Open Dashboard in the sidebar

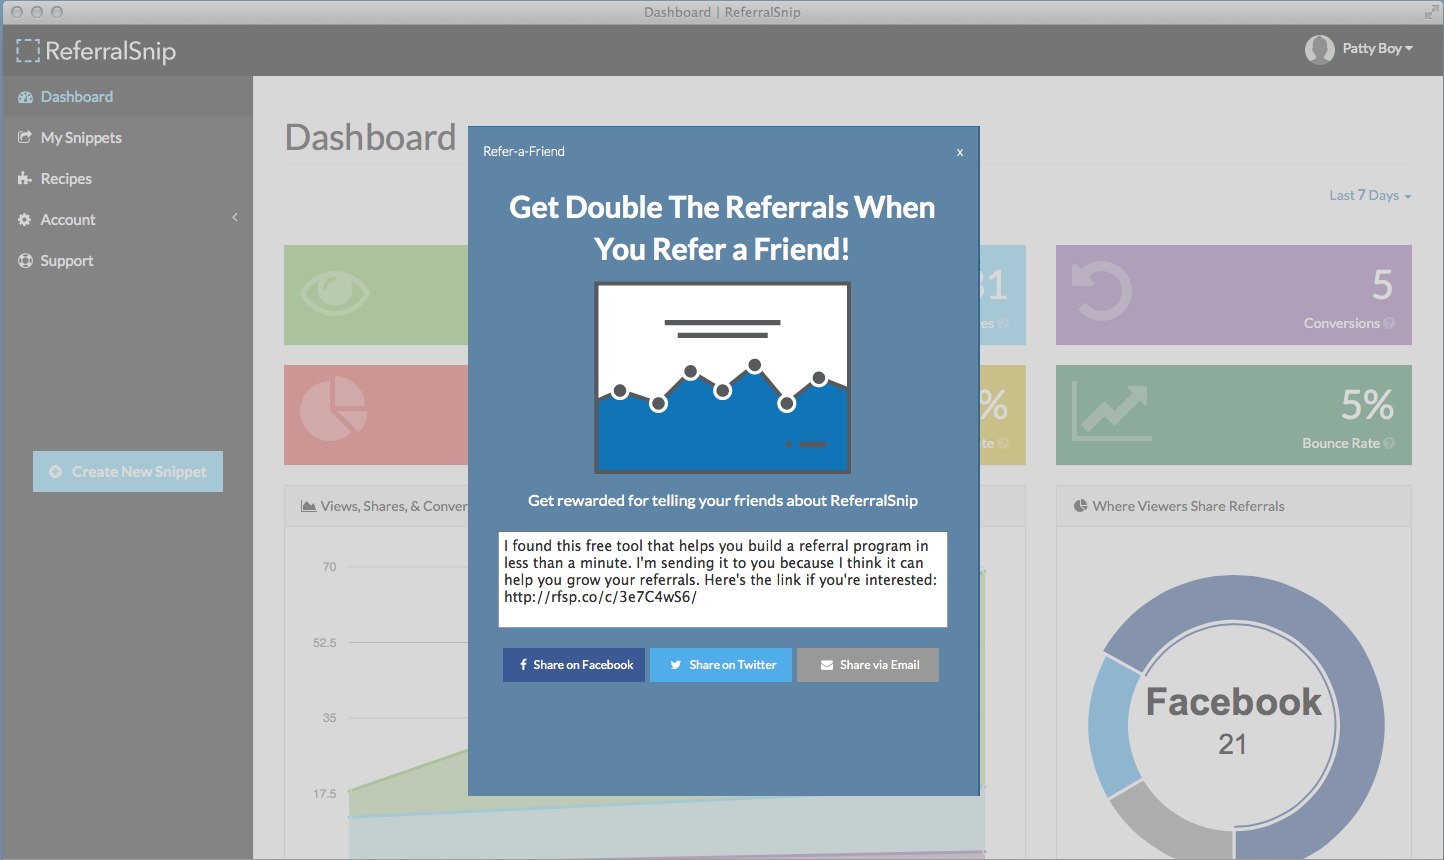[126, 97]
